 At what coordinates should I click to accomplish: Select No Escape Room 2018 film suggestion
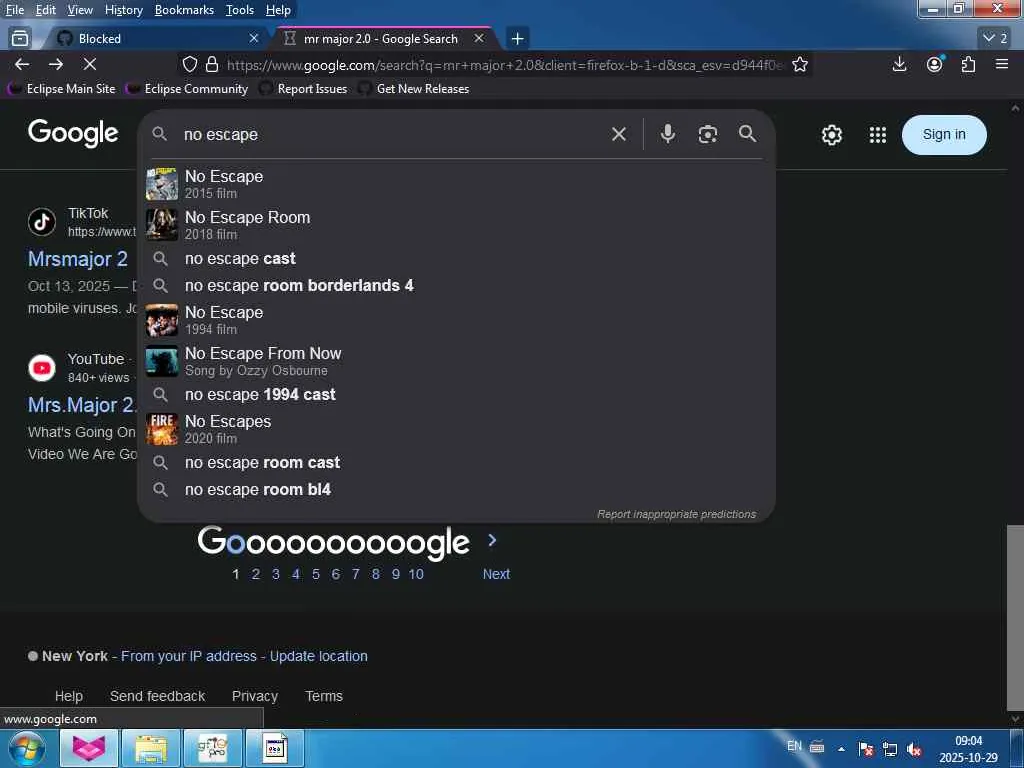pos(456,225)
